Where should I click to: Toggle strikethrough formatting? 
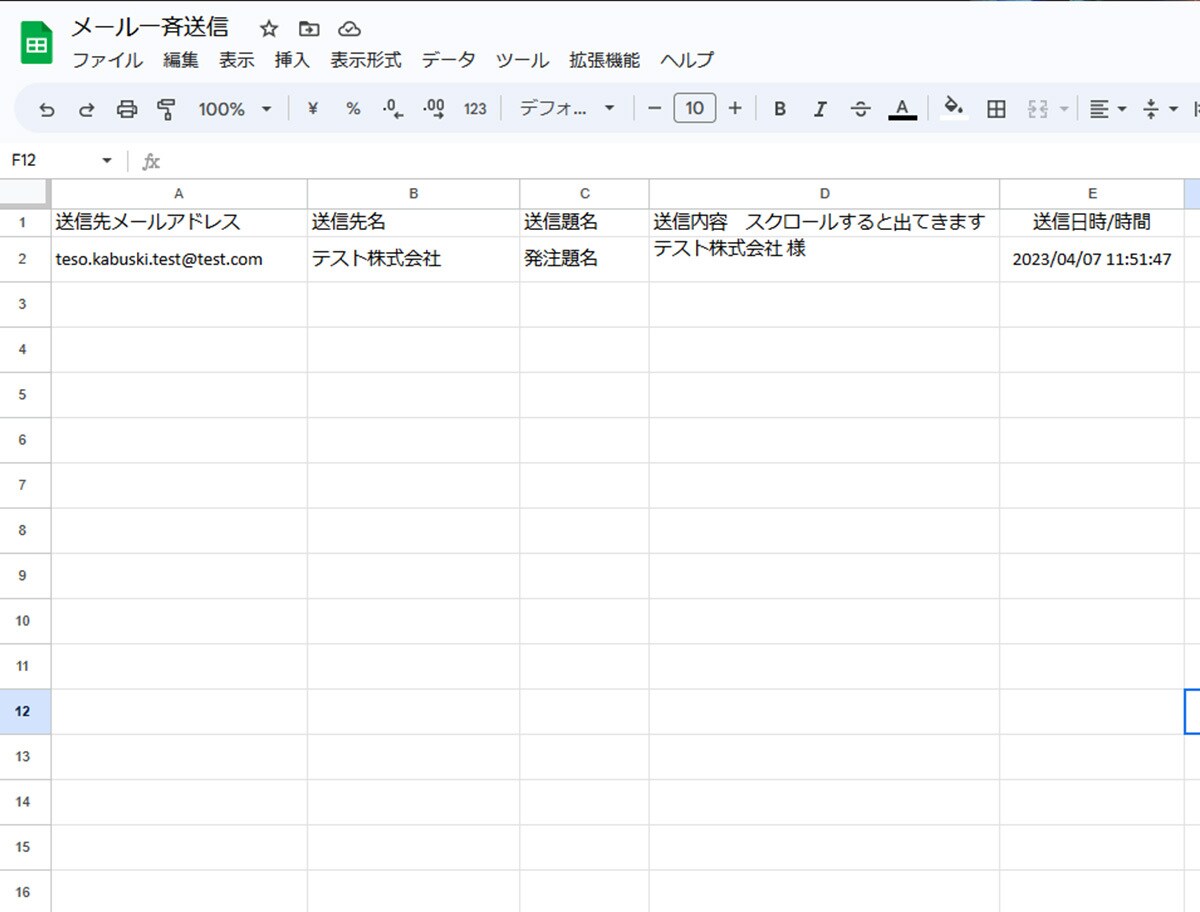[861, 109]
